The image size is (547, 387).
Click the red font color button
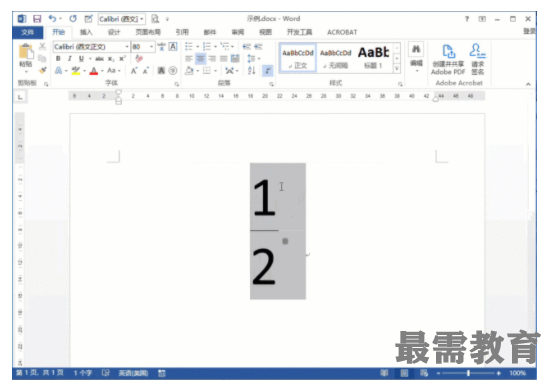tap(93, 71)
